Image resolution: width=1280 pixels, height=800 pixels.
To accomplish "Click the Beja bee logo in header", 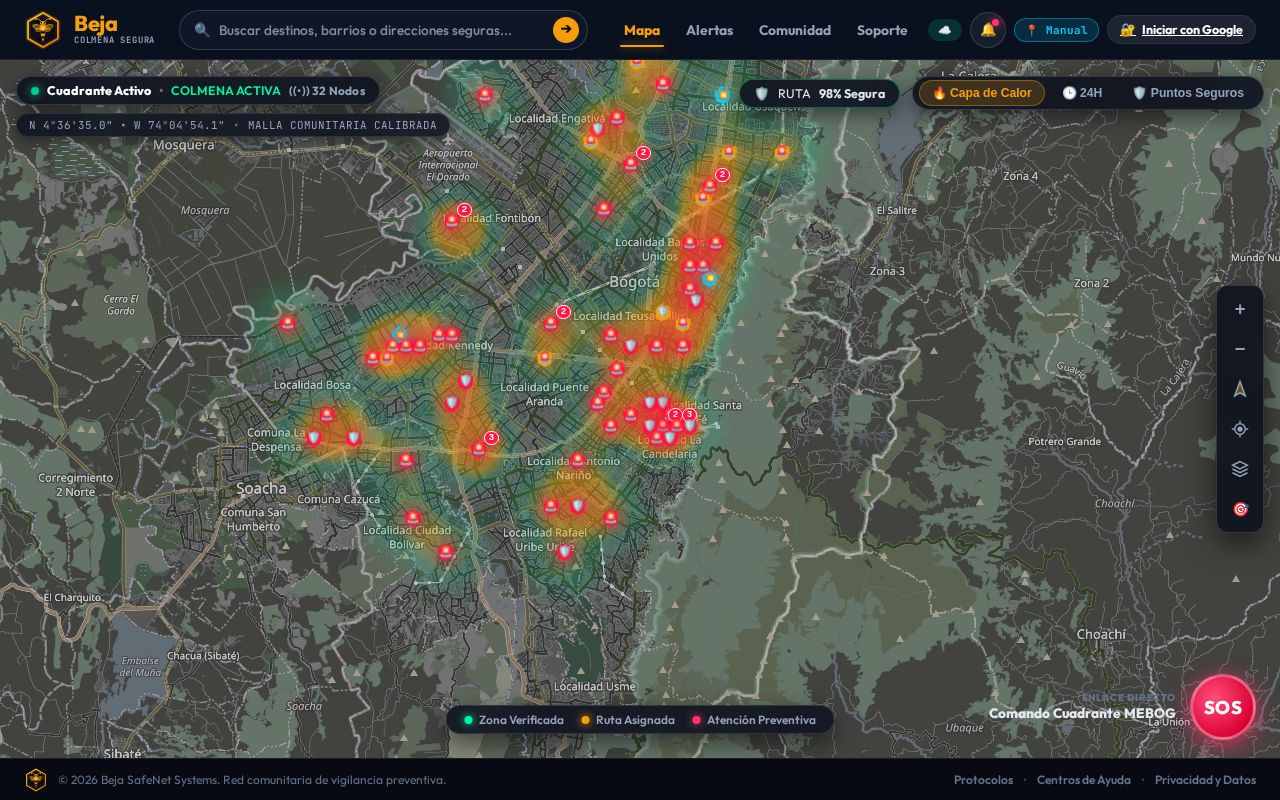I will (x=42, y=30).
